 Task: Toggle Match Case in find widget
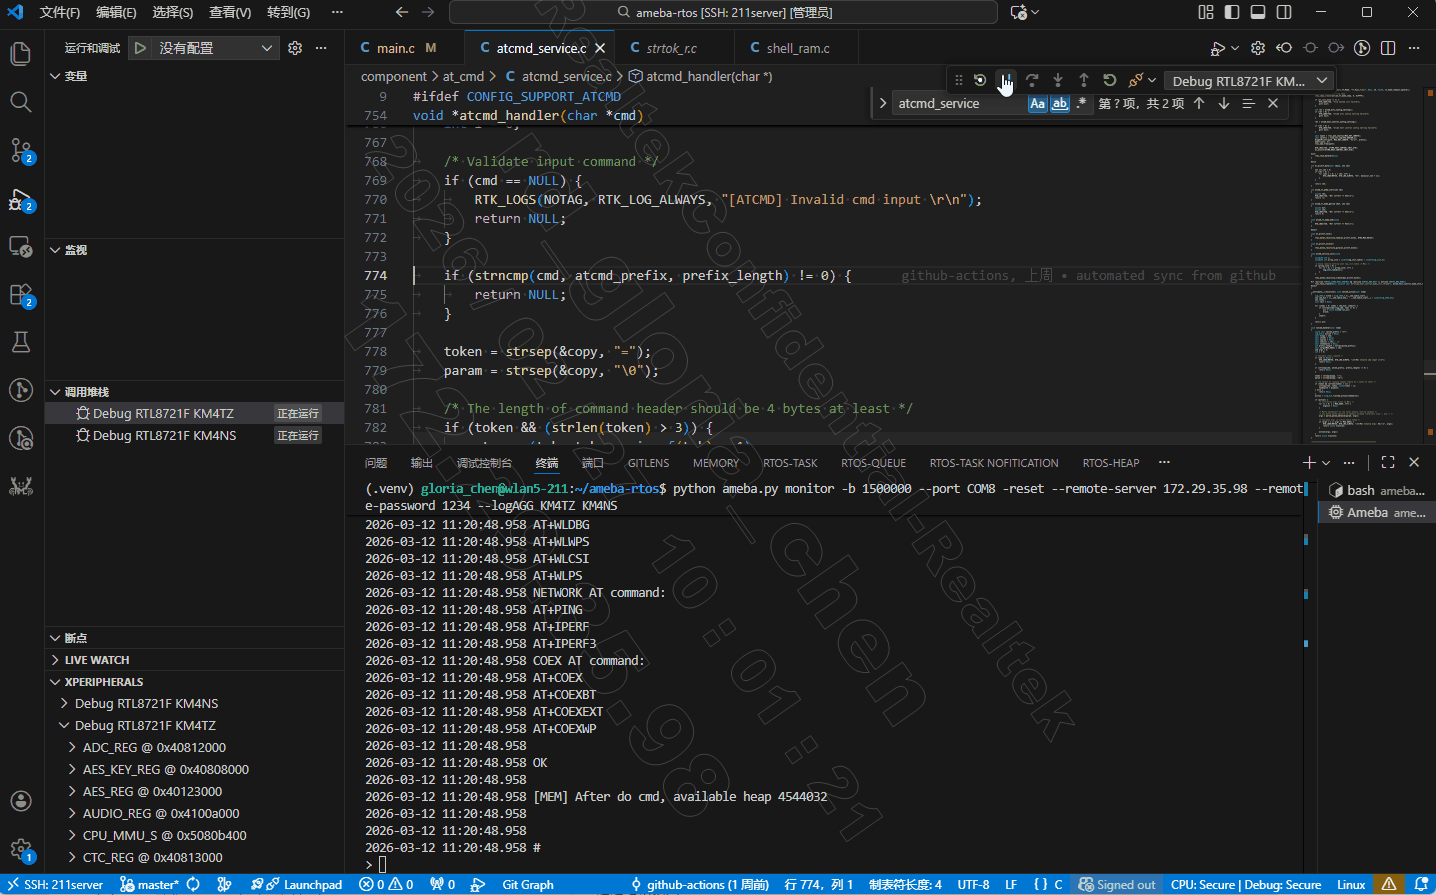1037,104
